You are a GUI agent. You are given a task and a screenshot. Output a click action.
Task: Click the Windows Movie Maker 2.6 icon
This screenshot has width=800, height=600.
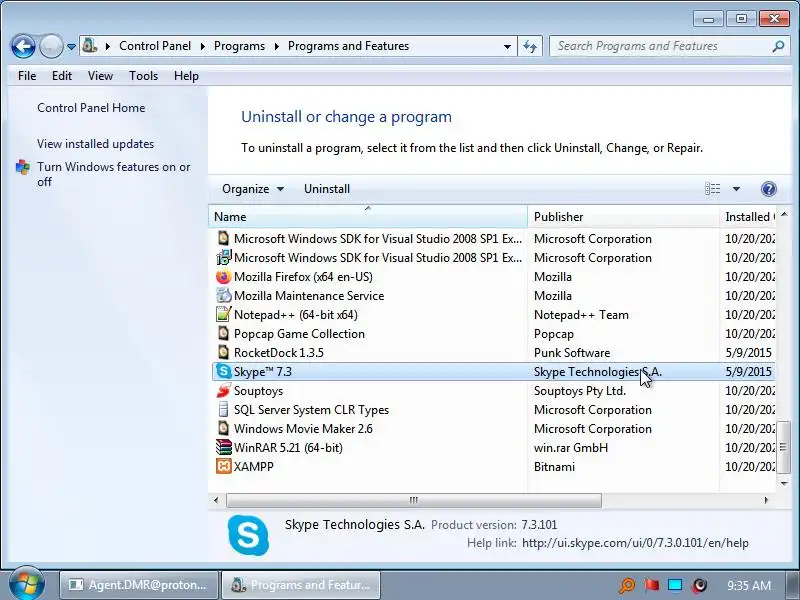point(223,428)
